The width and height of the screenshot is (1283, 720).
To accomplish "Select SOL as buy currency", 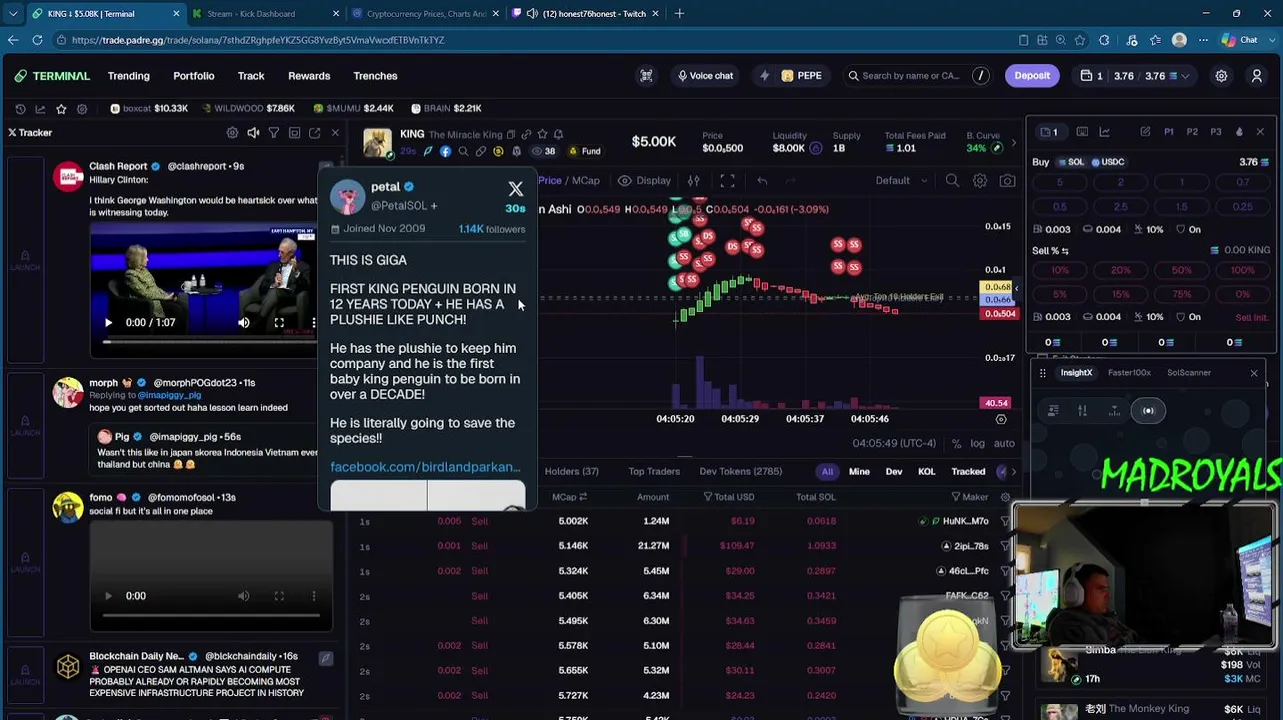I will coord(1070,162).
